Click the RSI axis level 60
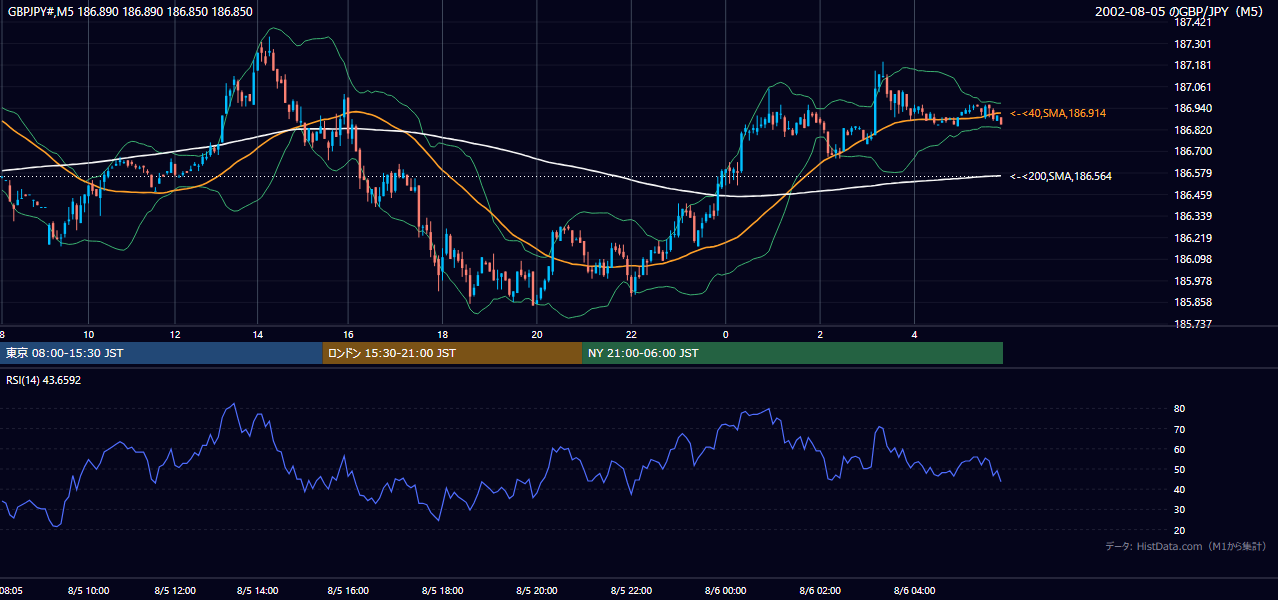The height and width of the screenshot is (600, 1278). [1179, 449]
